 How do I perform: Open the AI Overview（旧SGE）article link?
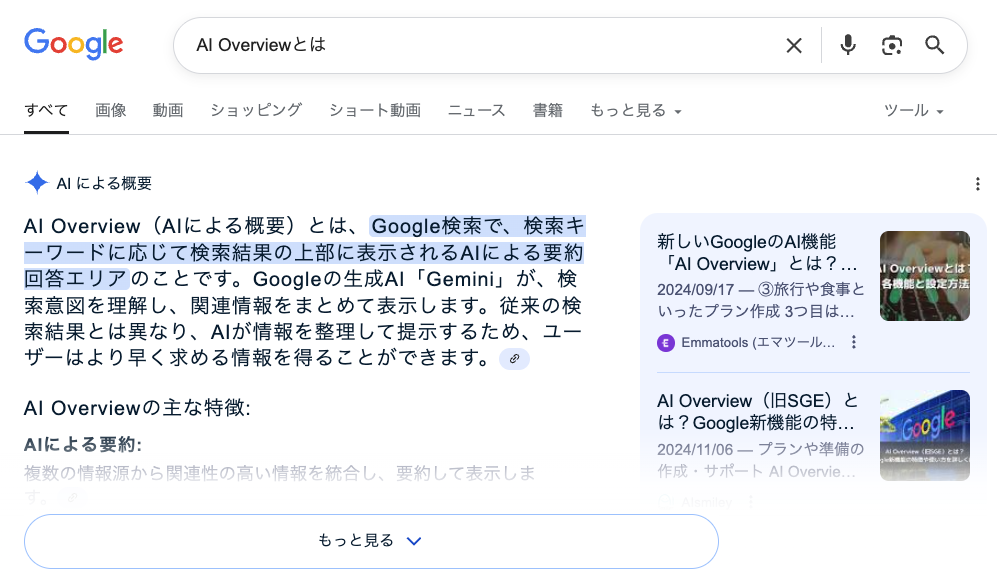pos(757,411)
